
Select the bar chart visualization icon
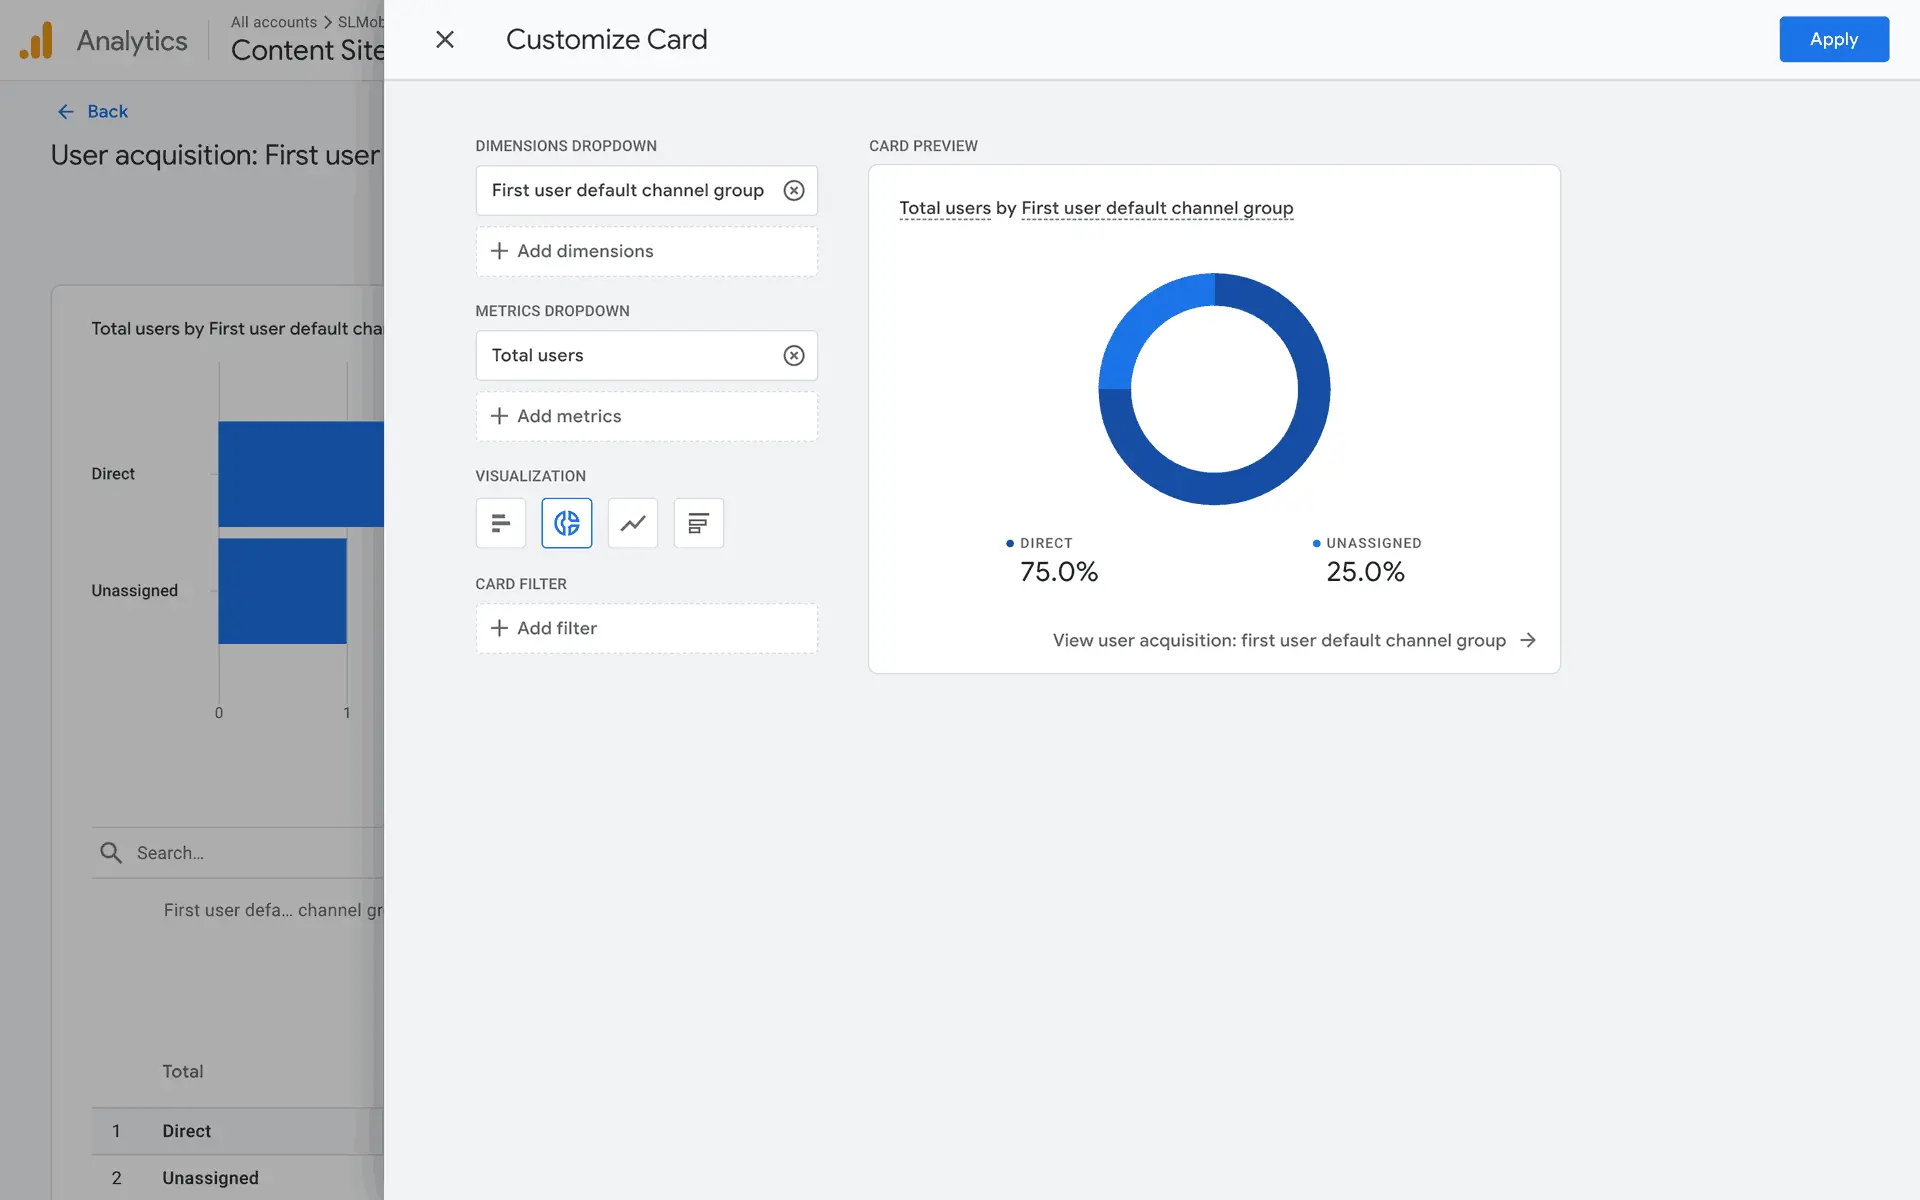(500, 523)
